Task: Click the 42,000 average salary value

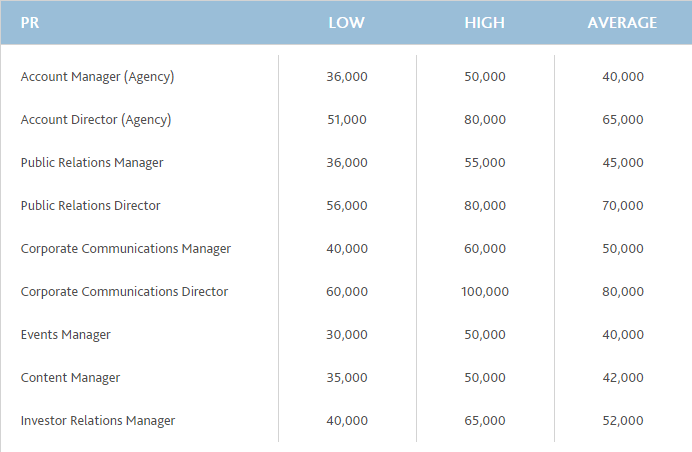Action: 623,378
